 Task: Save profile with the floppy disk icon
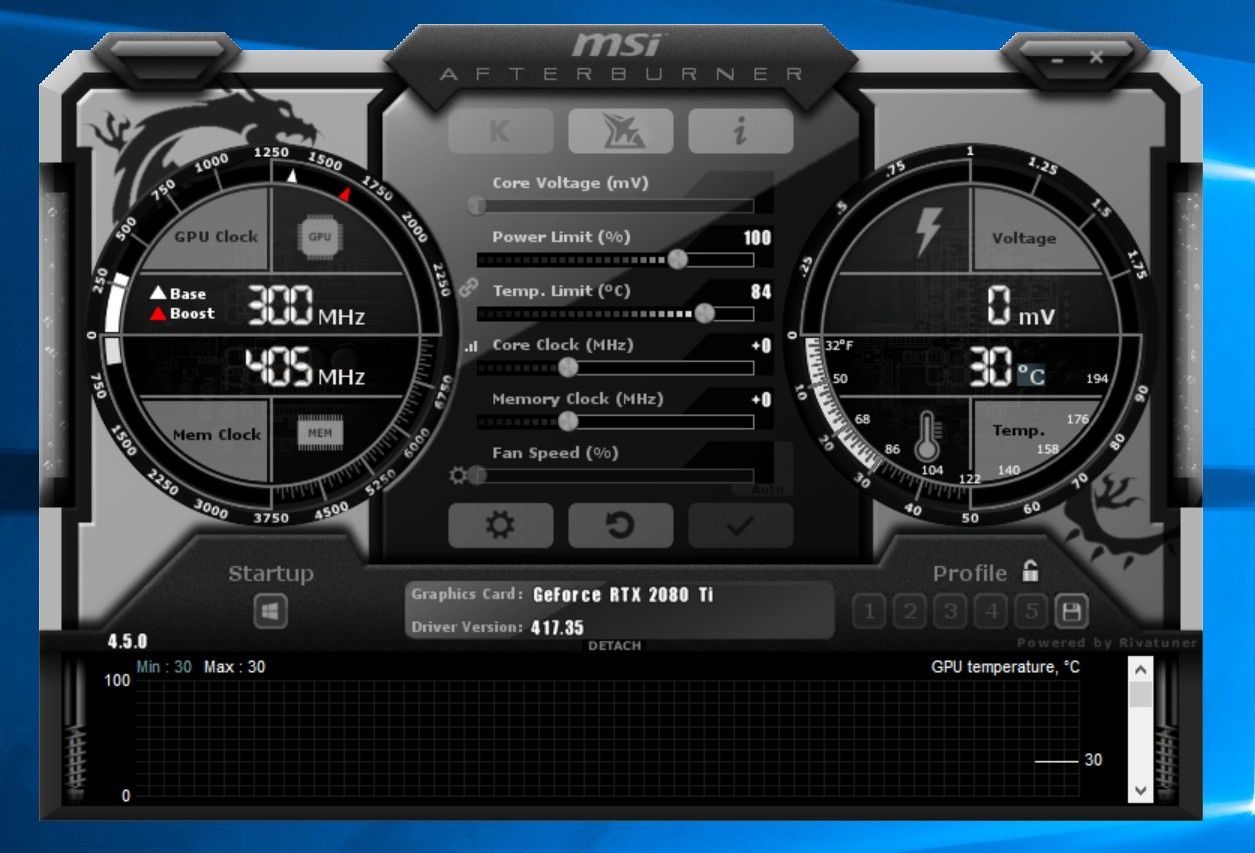click(1072, 611)
